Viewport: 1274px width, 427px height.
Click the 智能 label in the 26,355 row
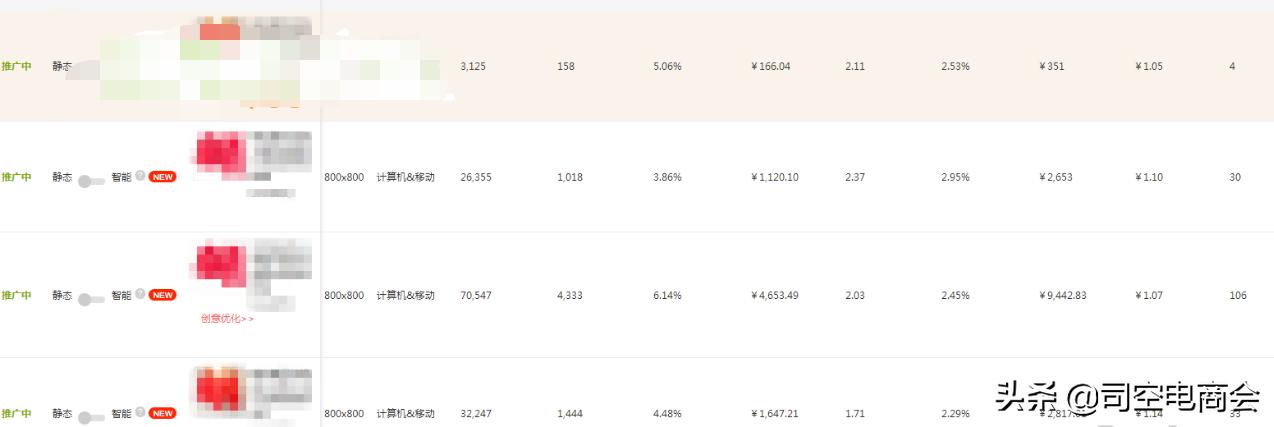(x=121, y=177)
